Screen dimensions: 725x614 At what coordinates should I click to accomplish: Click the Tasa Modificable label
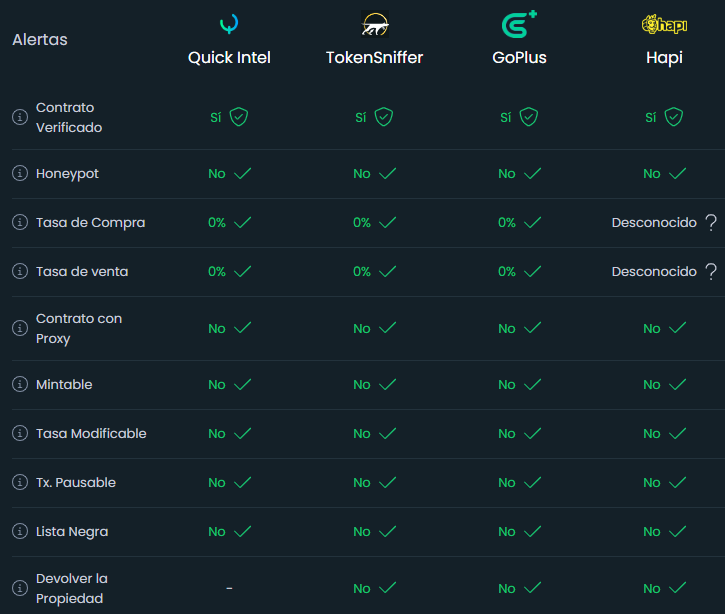(91, 433)
